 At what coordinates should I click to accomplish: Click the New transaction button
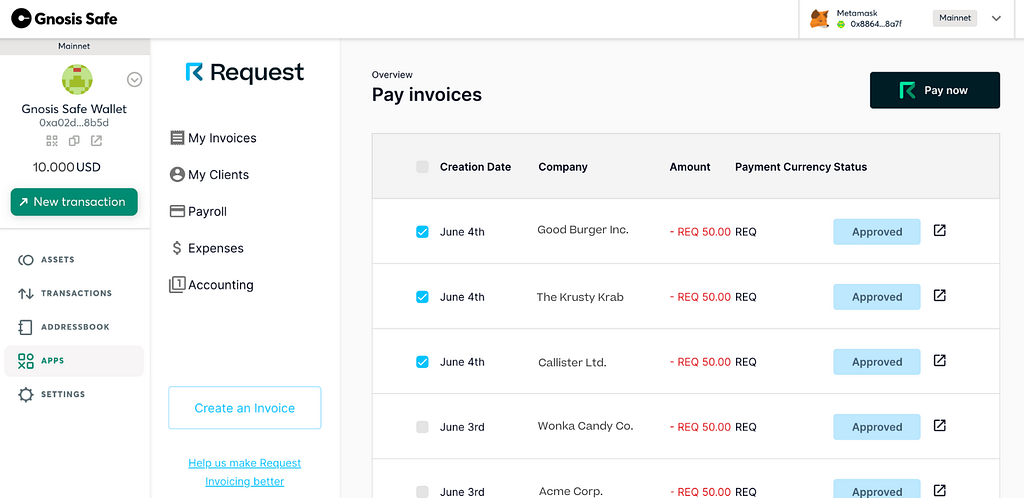coord(74,202)
